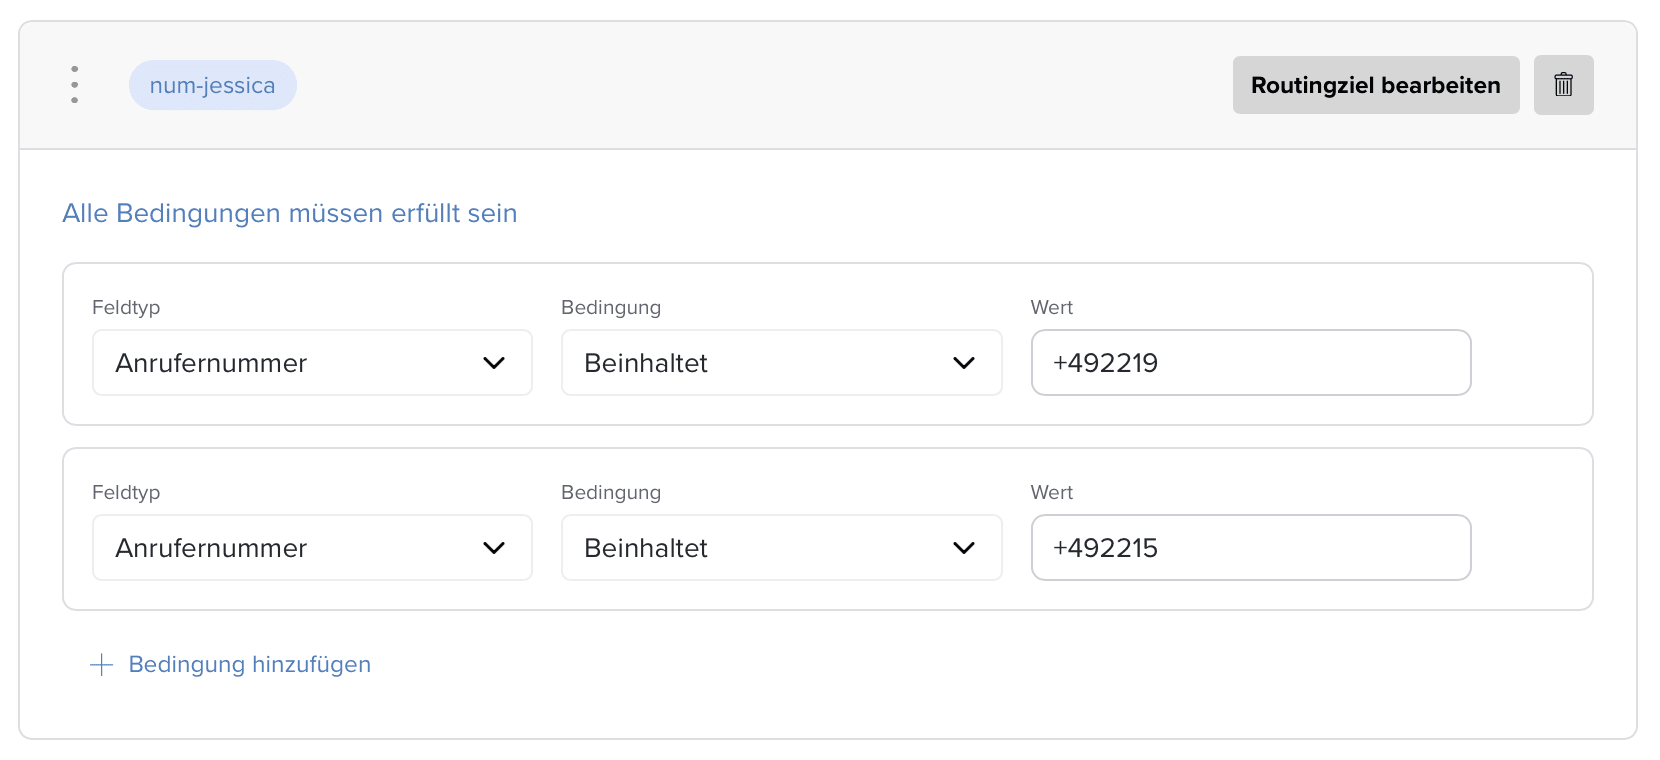Click chevron arrow of second Feldtyp dropdown
Image resolution: width=1660 pixels, height=760 pixels.
[x=494, y=548]
